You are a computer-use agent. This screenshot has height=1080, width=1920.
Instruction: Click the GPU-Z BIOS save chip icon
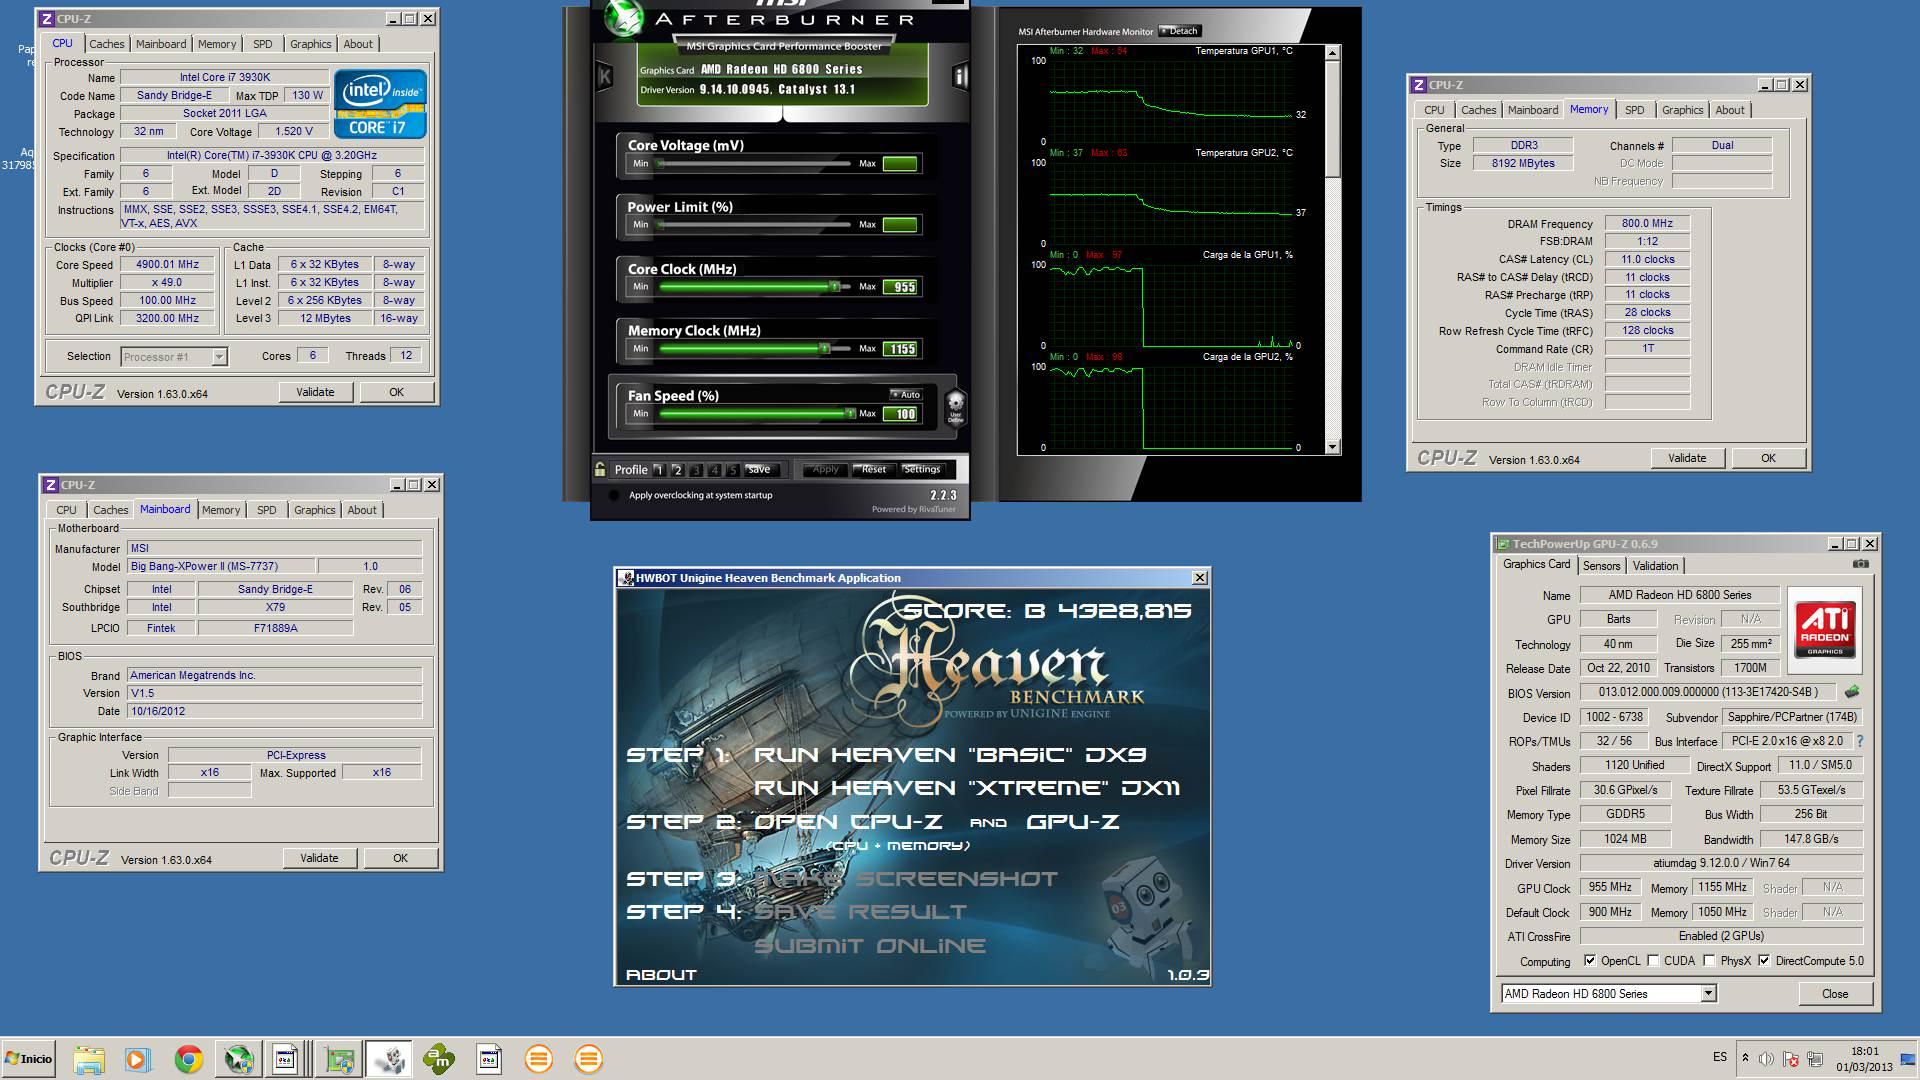click(x=1852, y=691)
